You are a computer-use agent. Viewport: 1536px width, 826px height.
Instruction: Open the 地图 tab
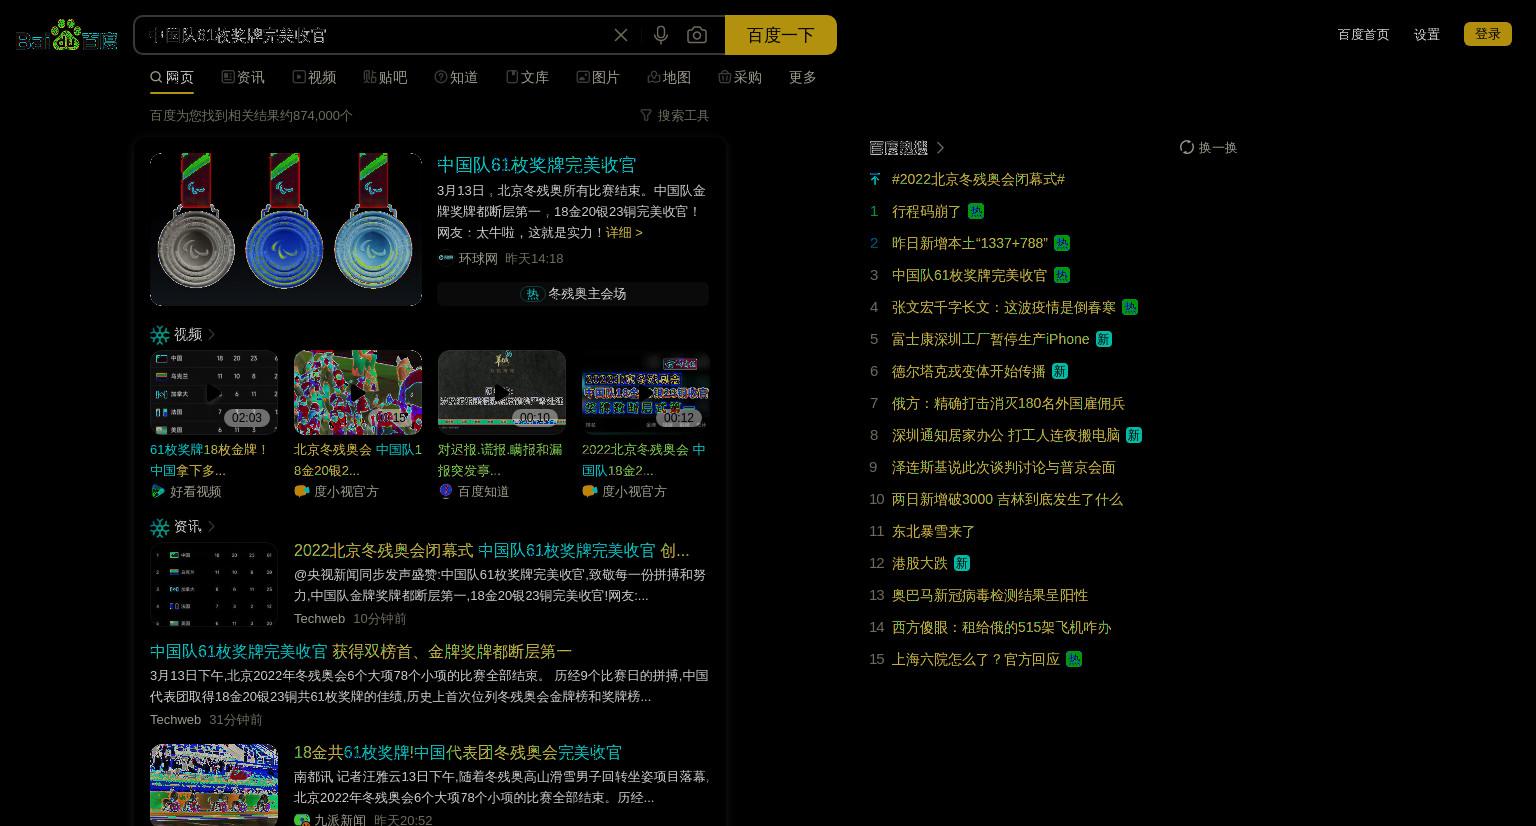669,77
